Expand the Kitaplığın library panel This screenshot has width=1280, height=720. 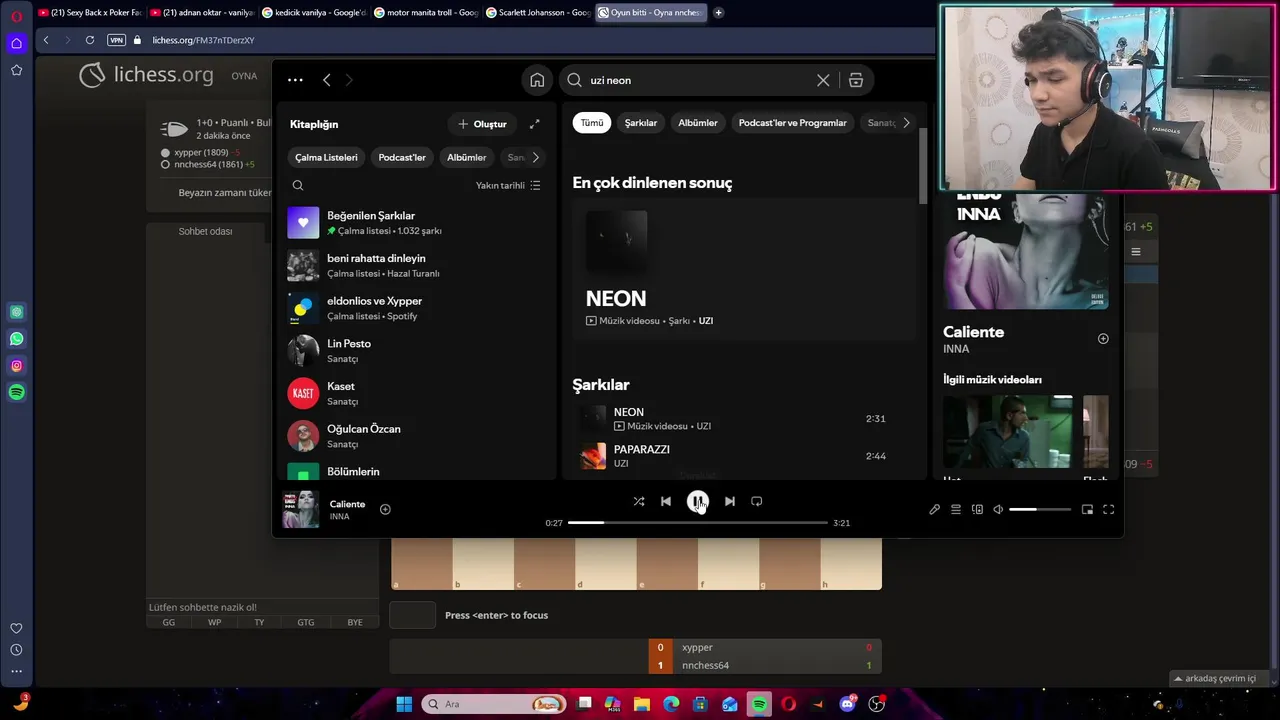pyautogui.click(x=534, y=124)
